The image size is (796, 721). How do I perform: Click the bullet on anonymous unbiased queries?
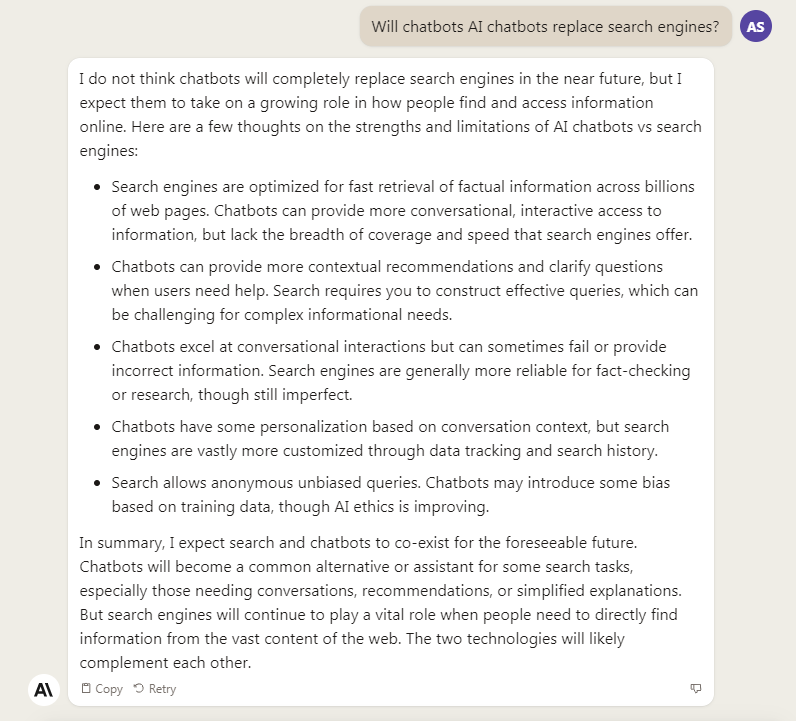point(391,495)
